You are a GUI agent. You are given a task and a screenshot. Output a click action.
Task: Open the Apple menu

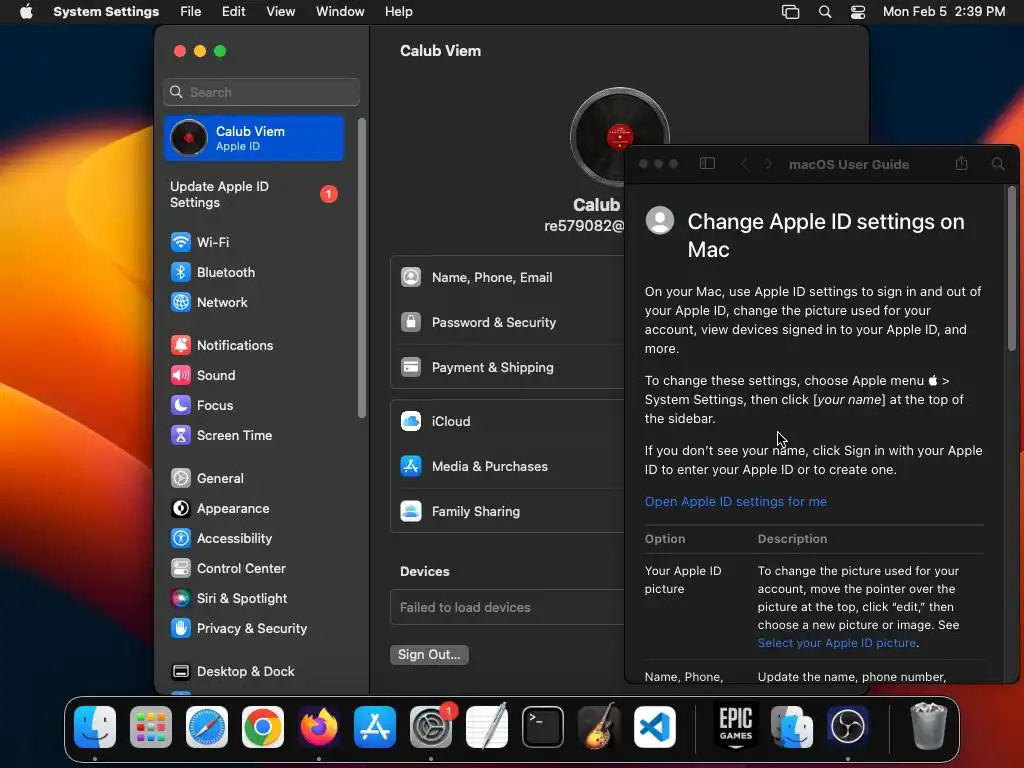pos(26,12)
